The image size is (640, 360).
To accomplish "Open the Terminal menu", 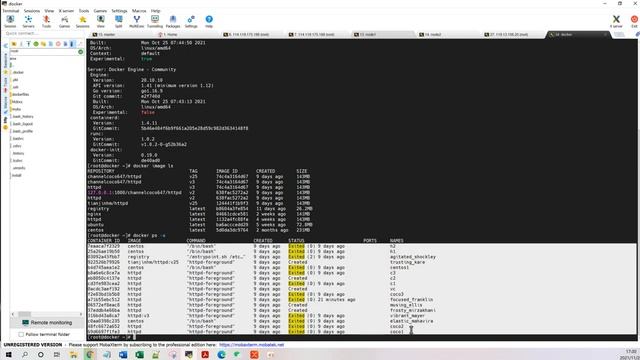I will [11, 11].
